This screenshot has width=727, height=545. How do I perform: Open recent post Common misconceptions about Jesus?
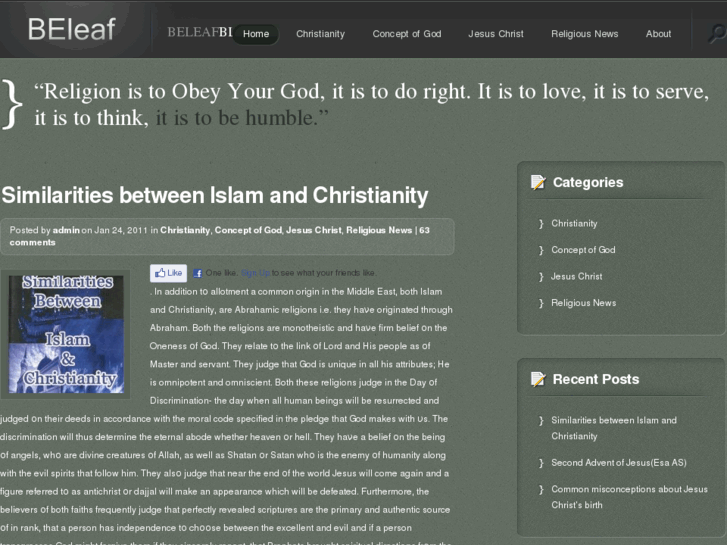click(x=629, y=497)
